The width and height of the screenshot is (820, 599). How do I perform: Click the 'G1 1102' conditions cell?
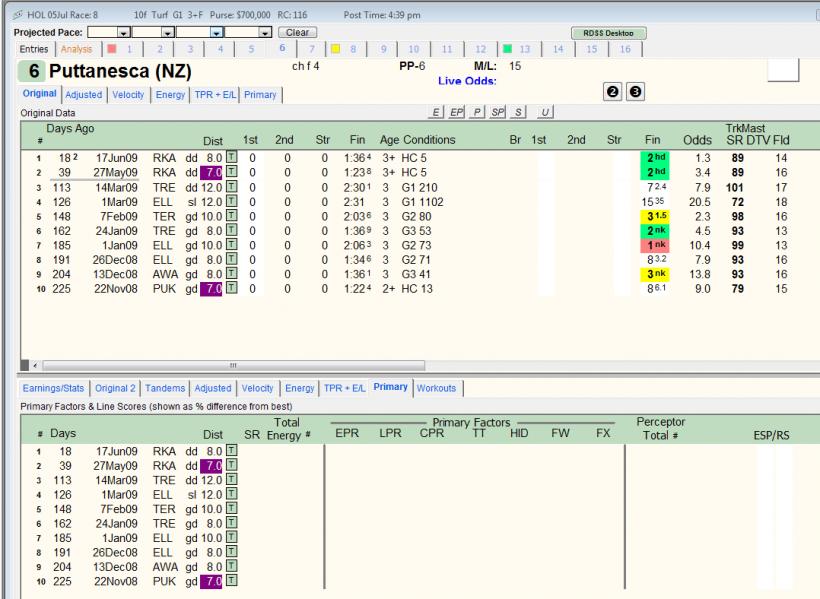(422, 202)
